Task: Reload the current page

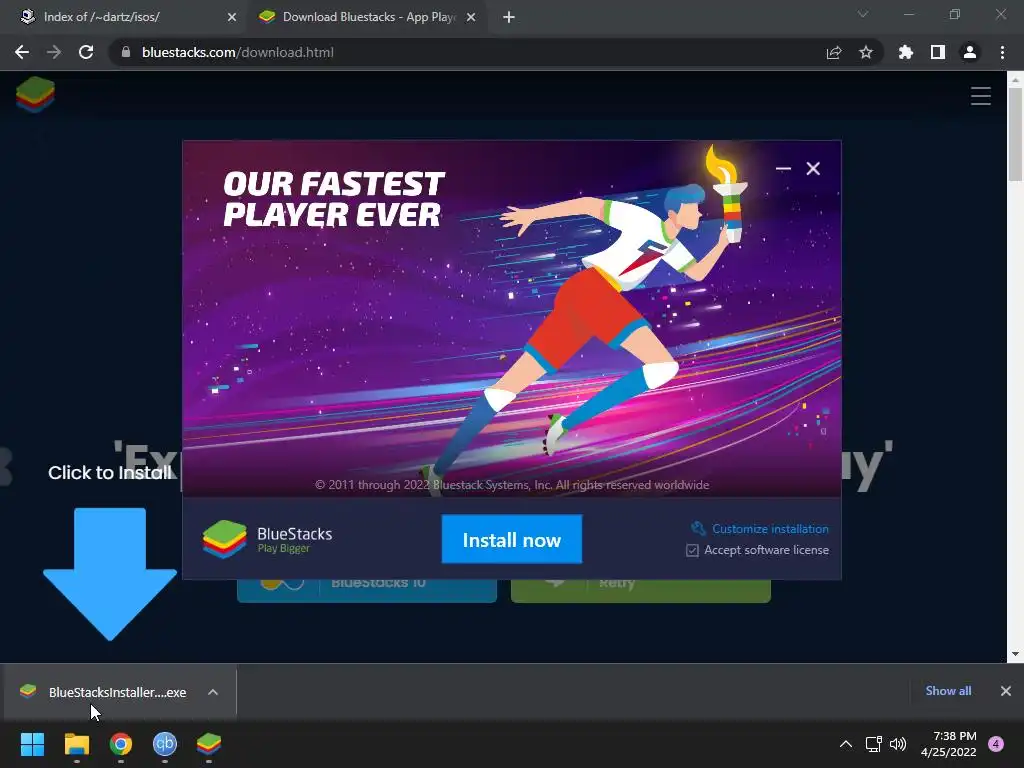Action: click(x=86, y=52)
